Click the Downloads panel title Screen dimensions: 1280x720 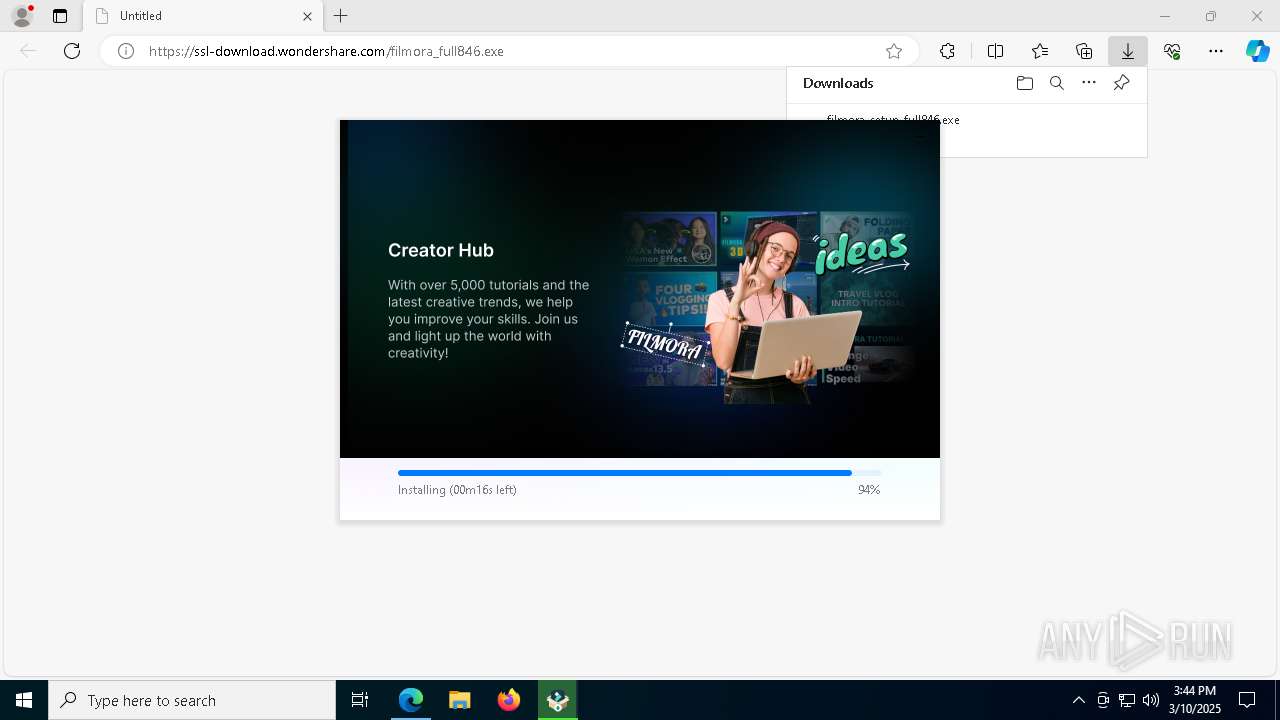click(838, 83)
